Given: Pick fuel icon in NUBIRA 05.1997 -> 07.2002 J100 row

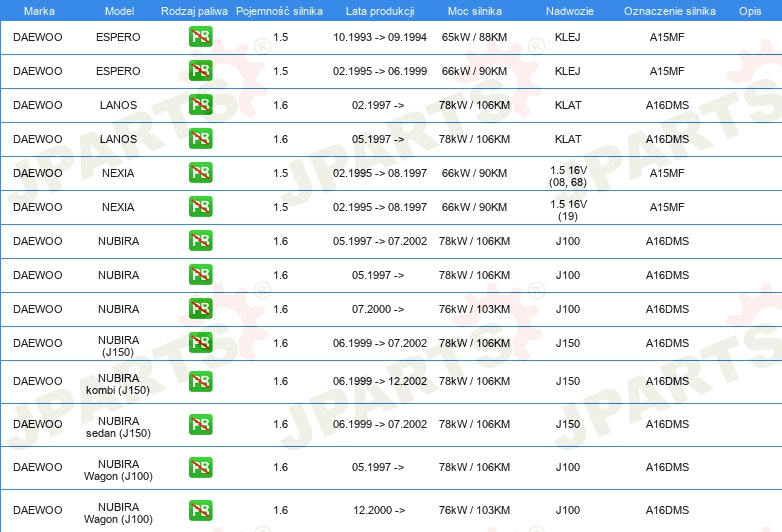Looking at the screenshot, I should coord(200,240).
